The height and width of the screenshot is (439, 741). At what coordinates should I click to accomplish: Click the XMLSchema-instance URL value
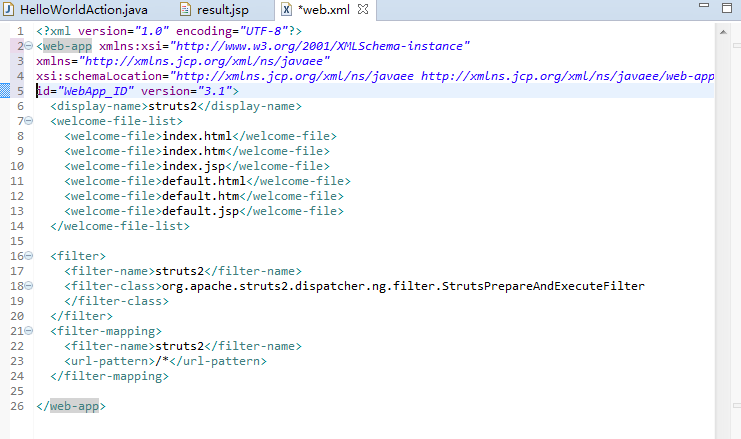(x=320, y=46)
